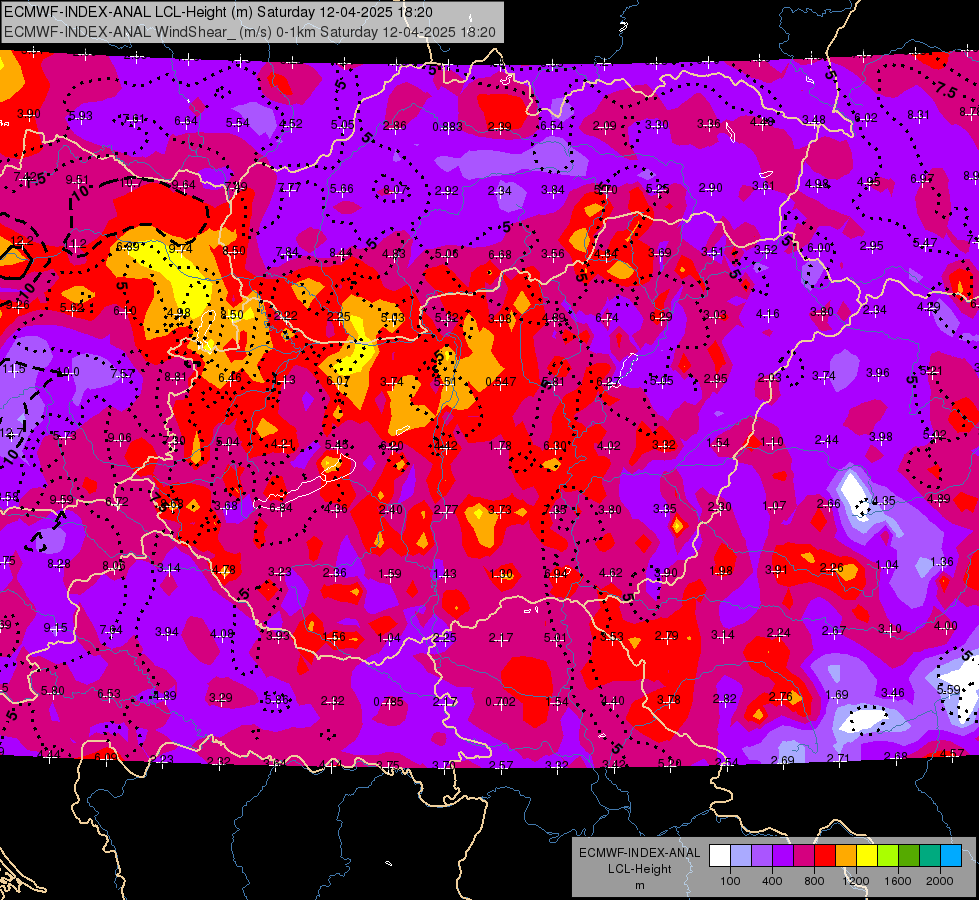Click the lime green legend swatch
Viewport: 979px width, 900px height.
point(888,856)
